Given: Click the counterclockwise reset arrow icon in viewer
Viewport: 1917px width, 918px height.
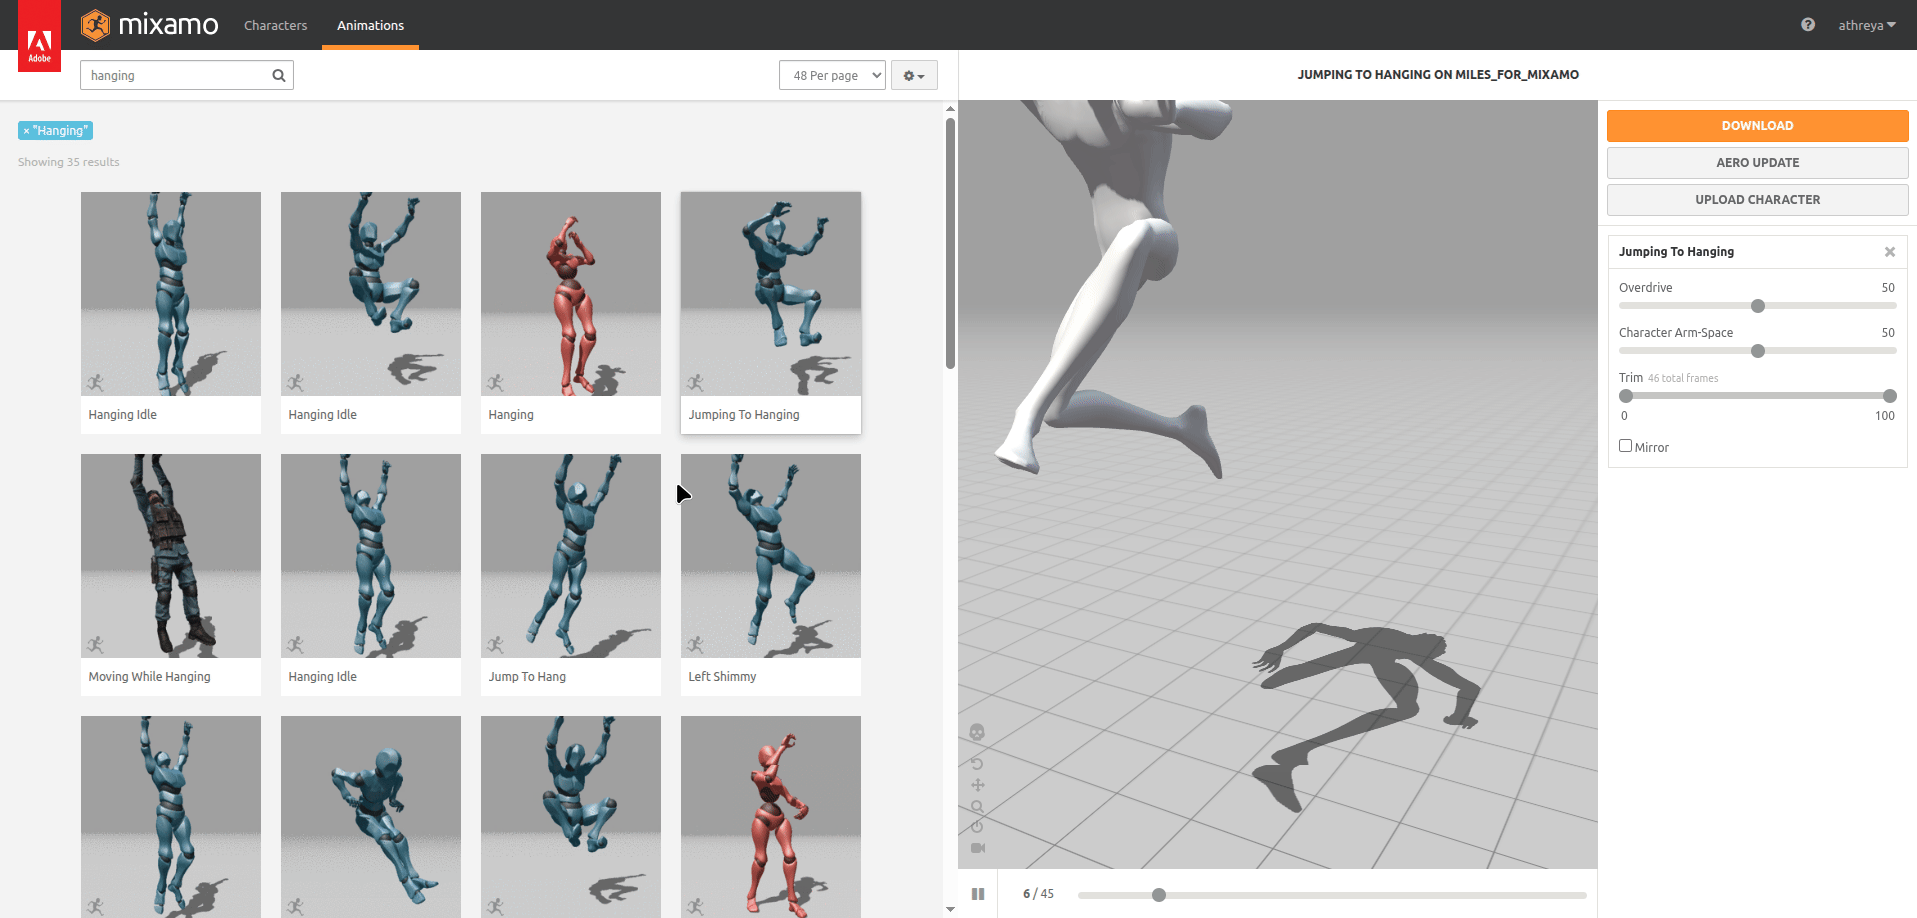Looking at the screenshot, I should (977, 763).
